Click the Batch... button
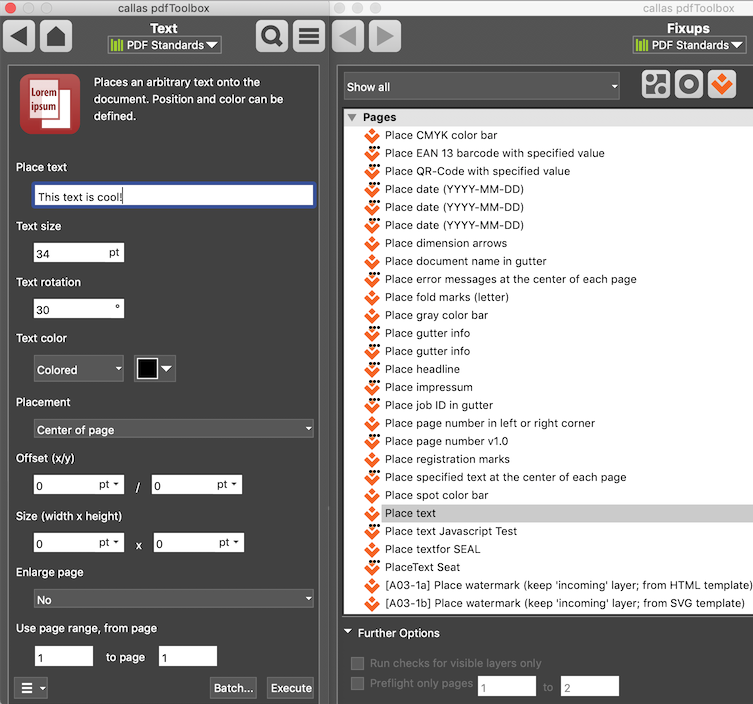The image size is (753, 704). point(233,688)
